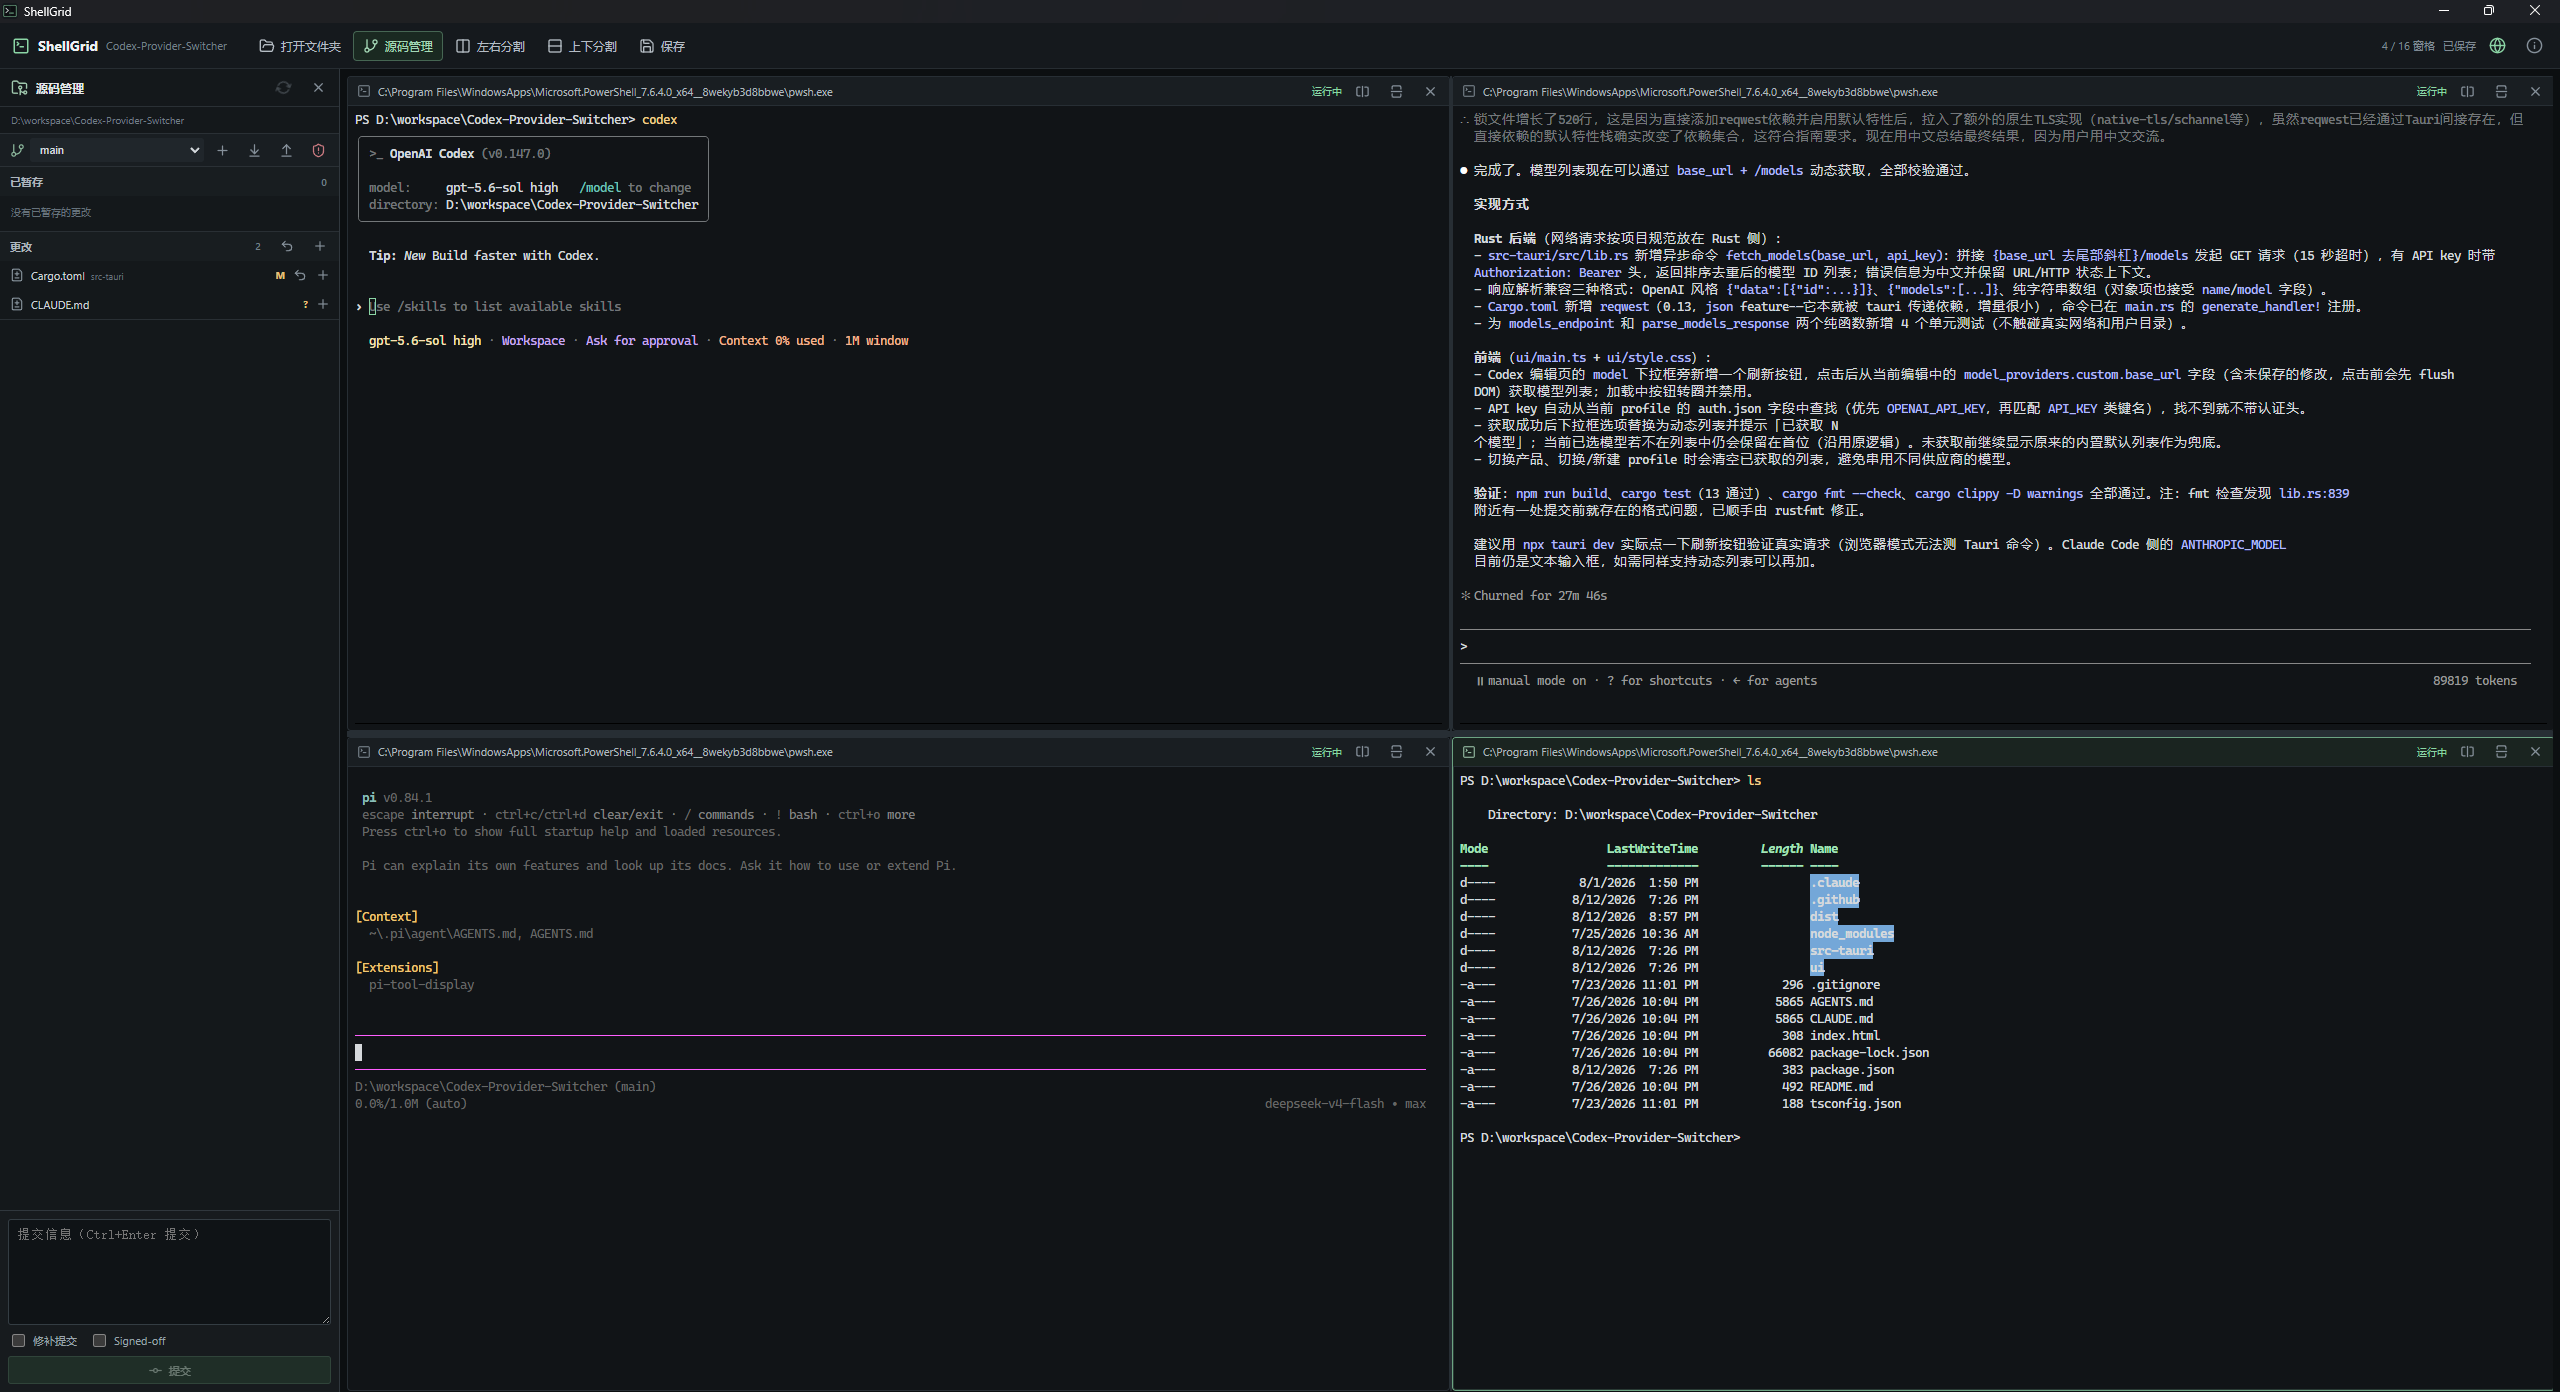Image resolution: width=2560 pixels, height=1392 pixels.
Task: Split Claude summary pane top-bottom
Action: point(2501,91)
